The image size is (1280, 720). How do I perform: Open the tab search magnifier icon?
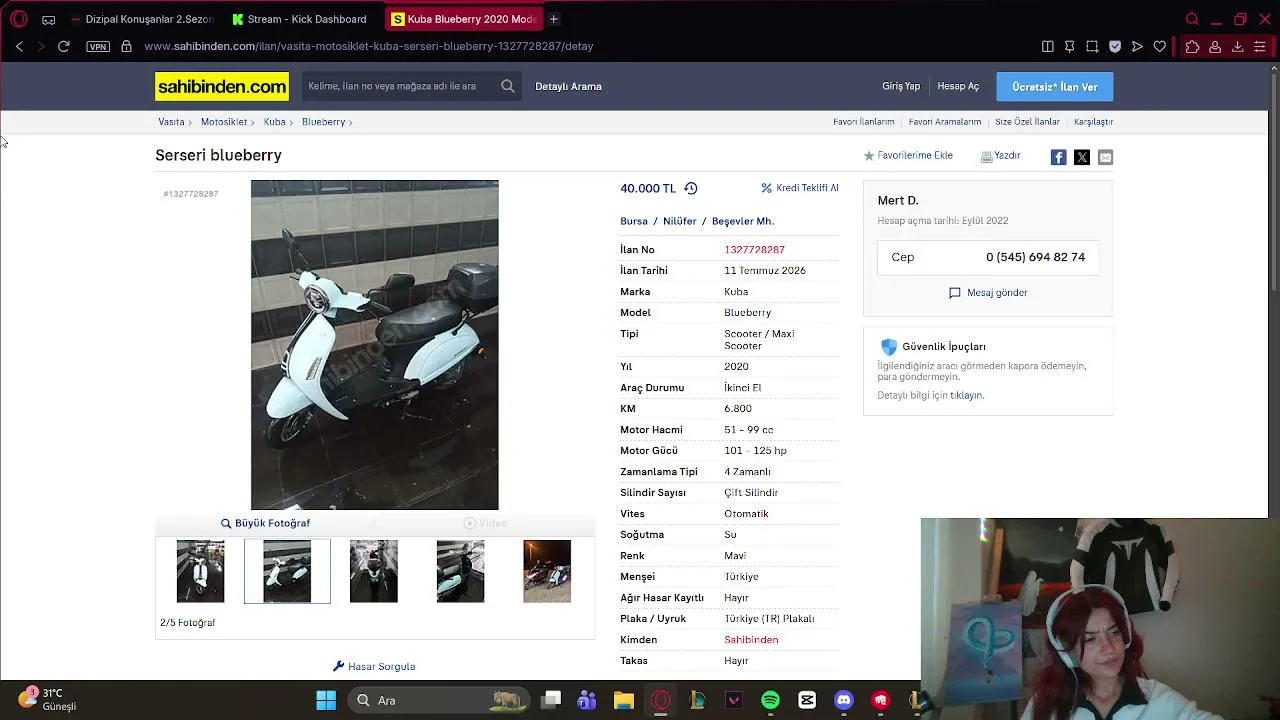1192,19
